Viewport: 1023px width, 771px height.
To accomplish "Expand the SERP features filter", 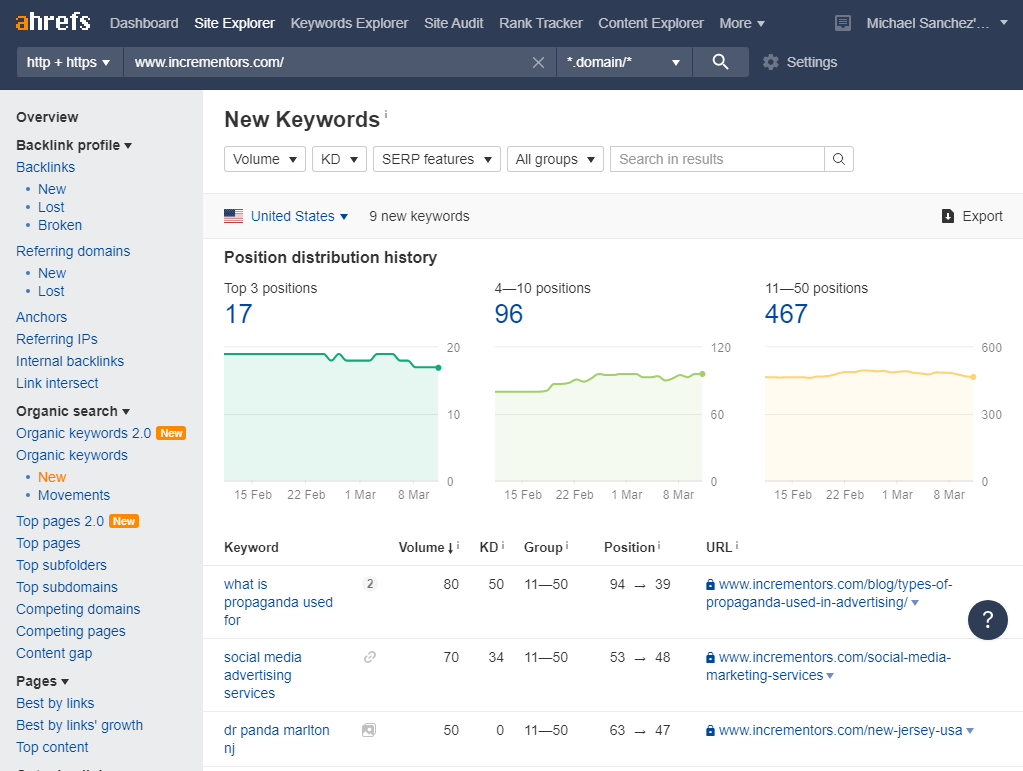I will 436,159.
